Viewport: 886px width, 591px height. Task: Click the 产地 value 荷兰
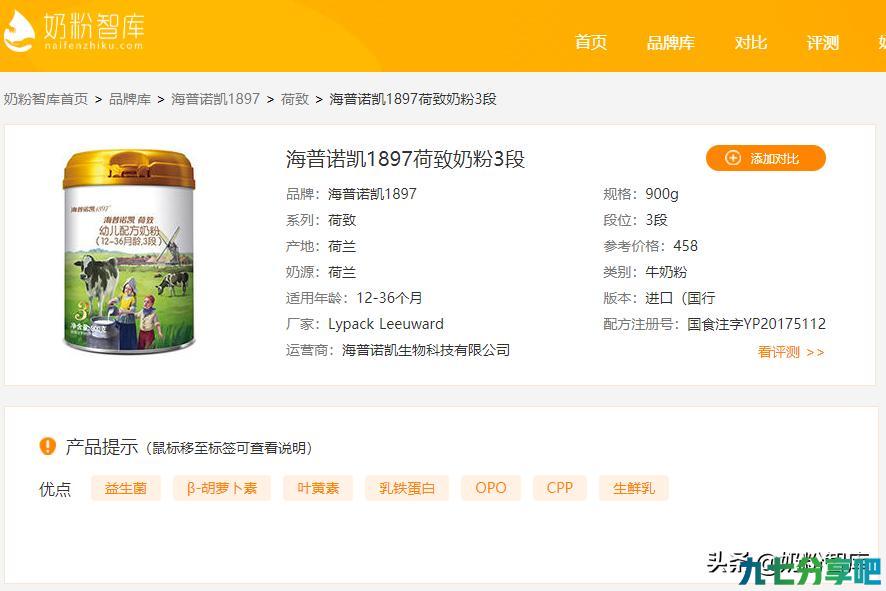[342, 246]
